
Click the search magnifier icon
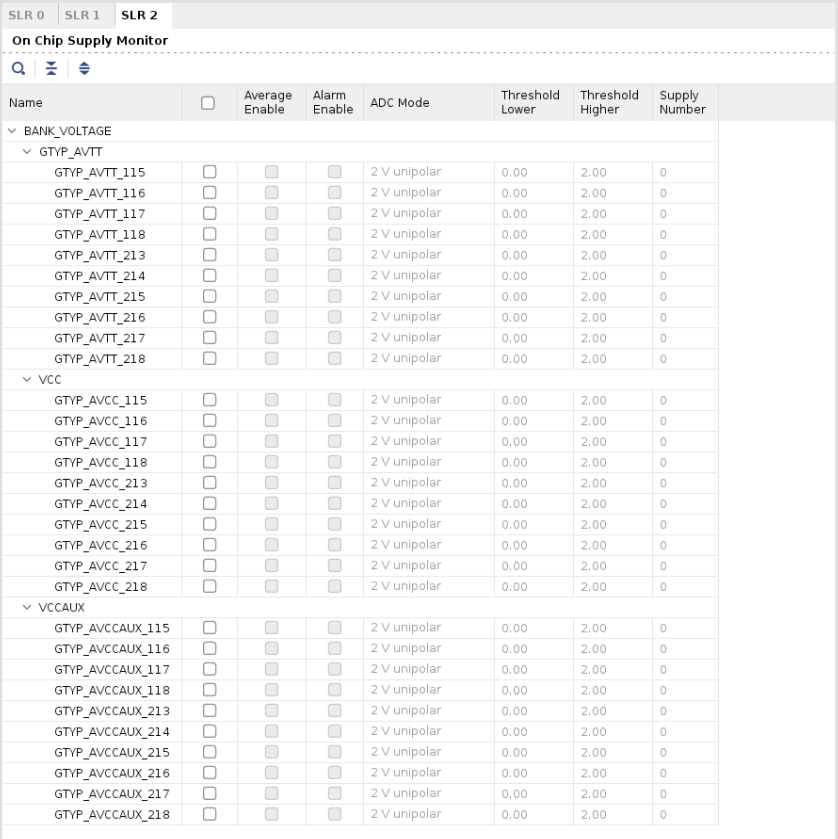(18, 68)
